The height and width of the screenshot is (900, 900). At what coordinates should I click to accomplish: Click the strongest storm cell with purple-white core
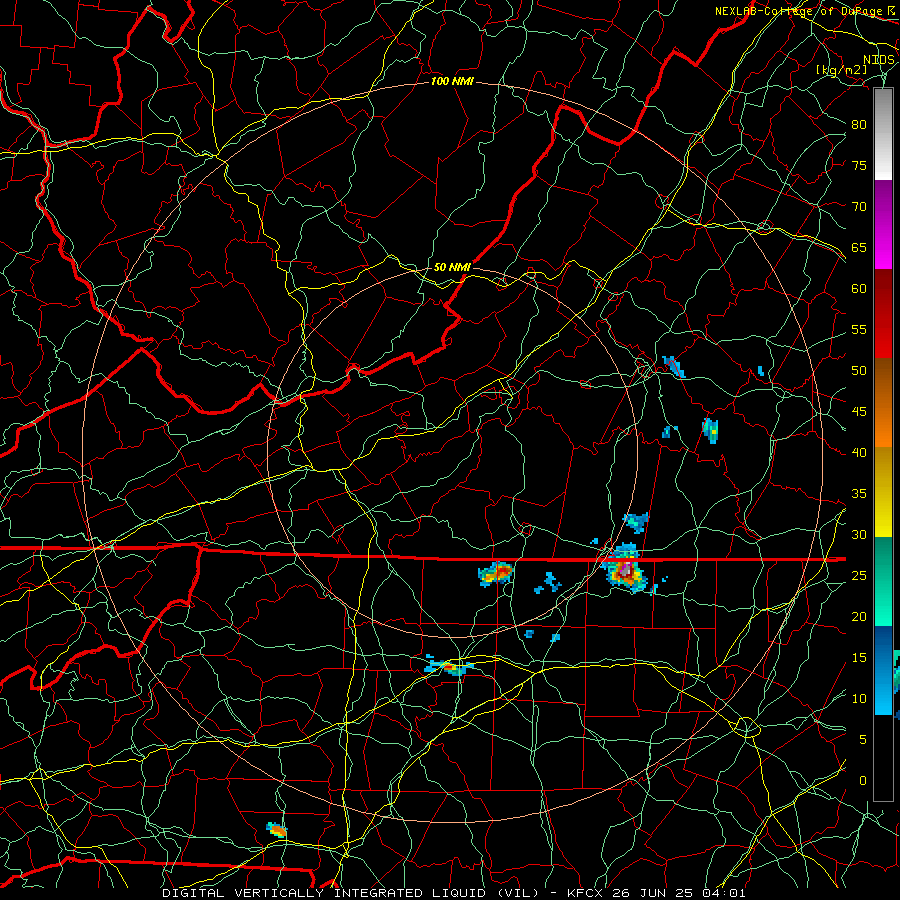(624, 571)
